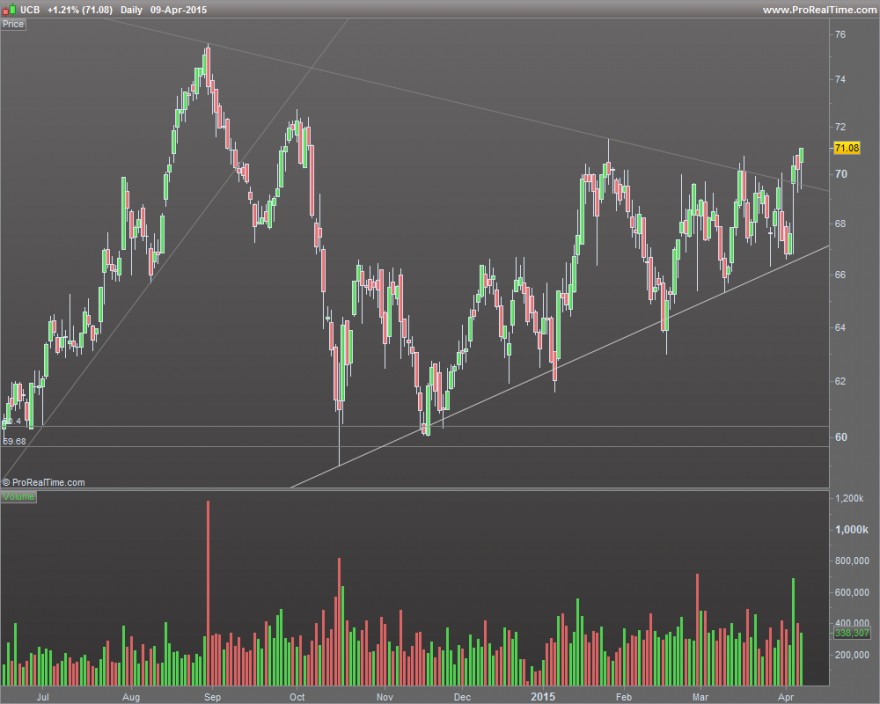Click the yellow 71.08 current price tag
880x704 pixels.
[x=847, y=148]
